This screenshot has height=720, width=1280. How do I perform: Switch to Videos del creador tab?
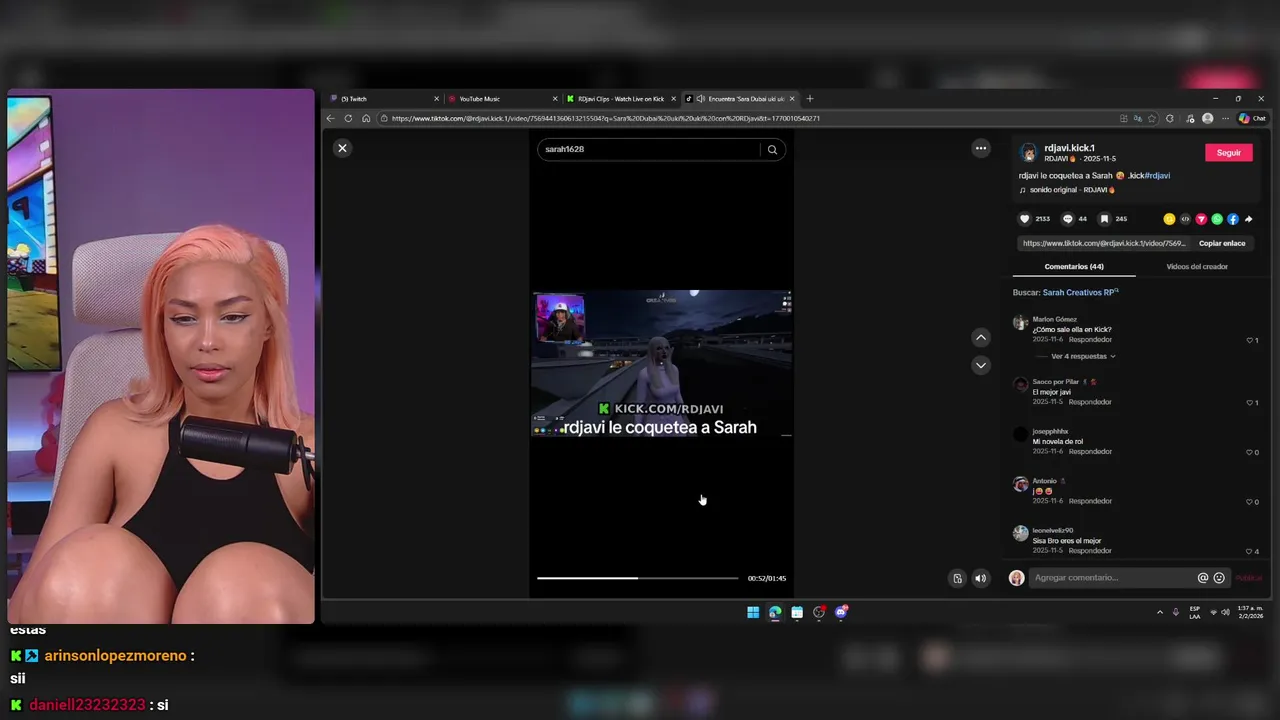1197,267
